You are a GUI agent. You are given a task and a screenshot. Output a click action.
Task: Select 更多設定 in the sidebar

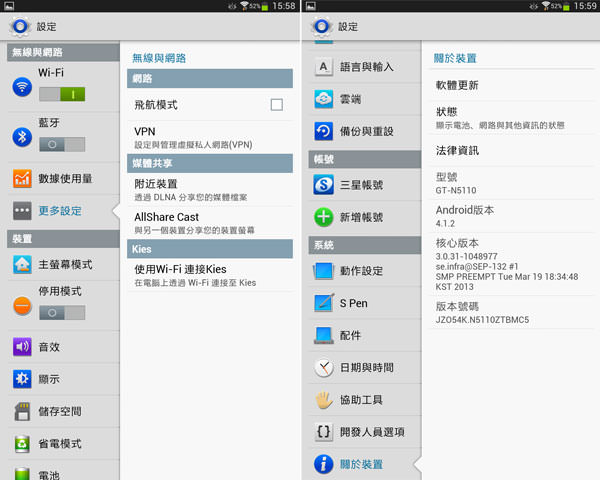60,211
